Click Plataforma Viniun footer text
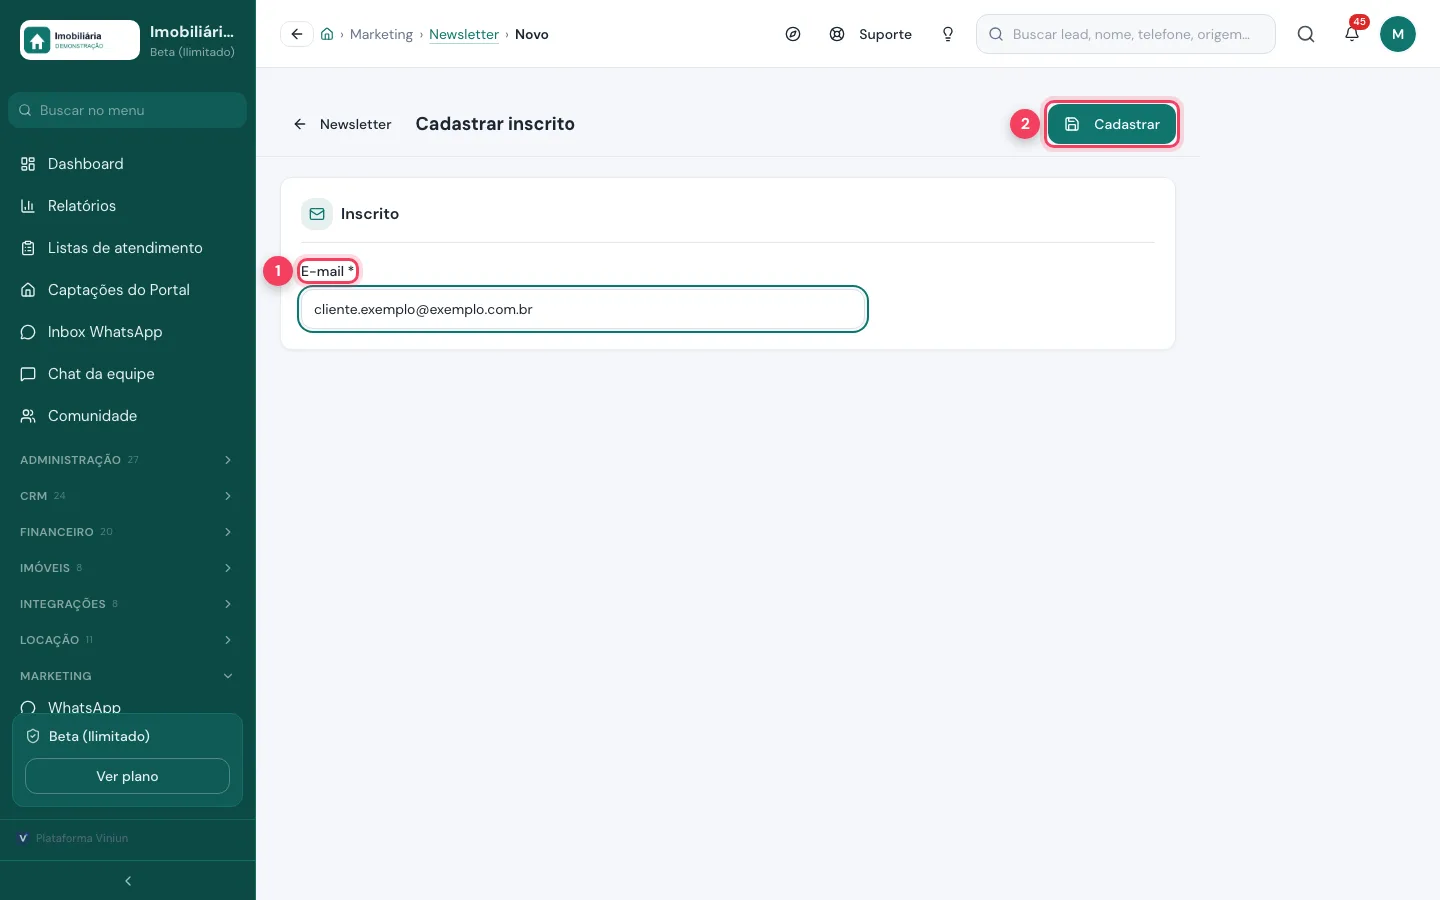 click(x=82, y=838)
